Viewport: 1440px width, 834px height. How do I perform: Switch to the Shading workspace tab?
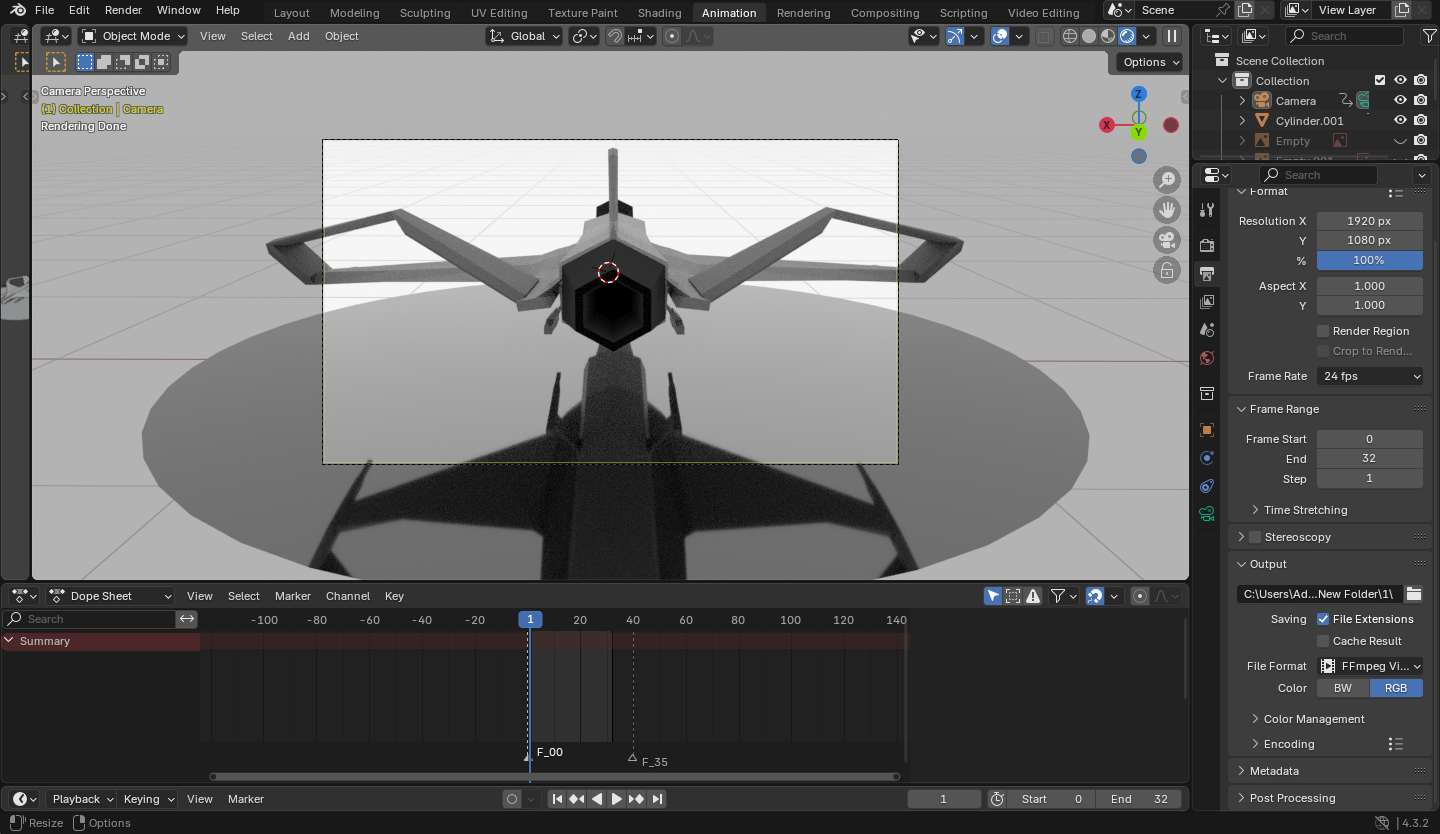pos(659,13)
